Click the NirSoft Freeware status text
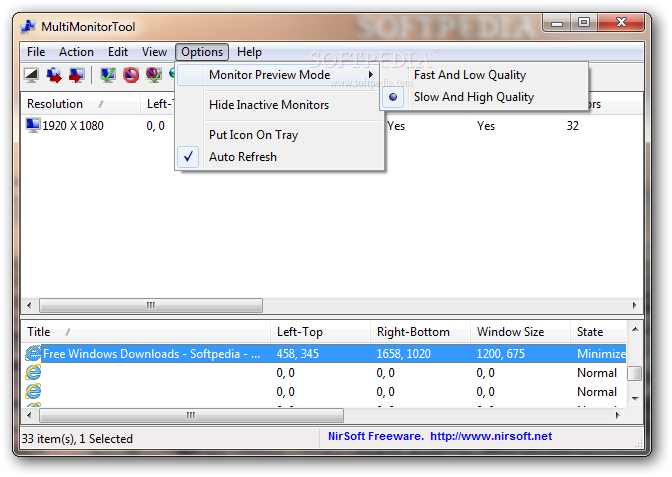Viewport: 672px width, 477px height. click(x=376, y=436)
